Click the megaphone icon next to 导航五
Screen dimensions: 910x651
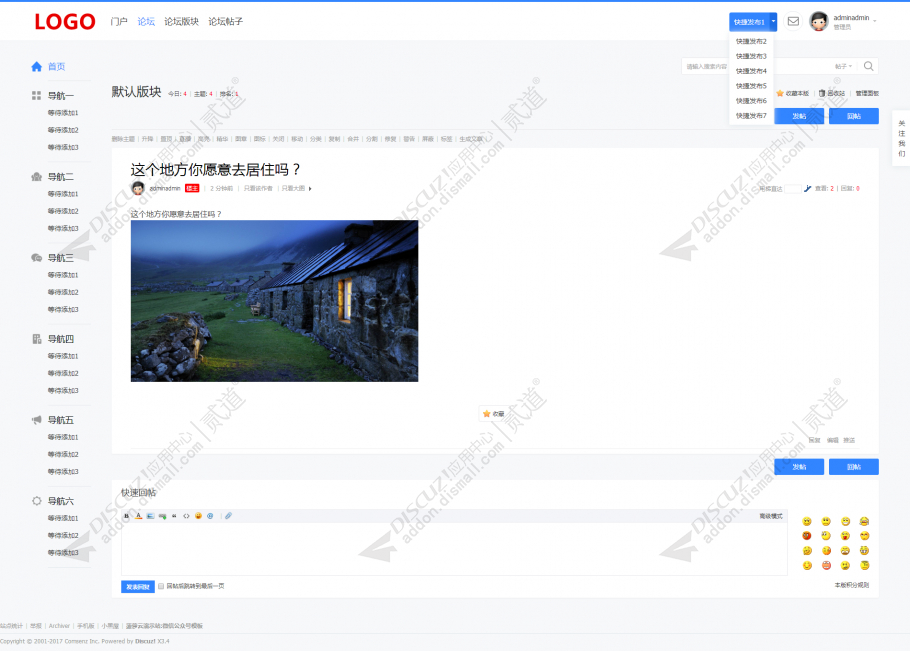tap(37, 419)
